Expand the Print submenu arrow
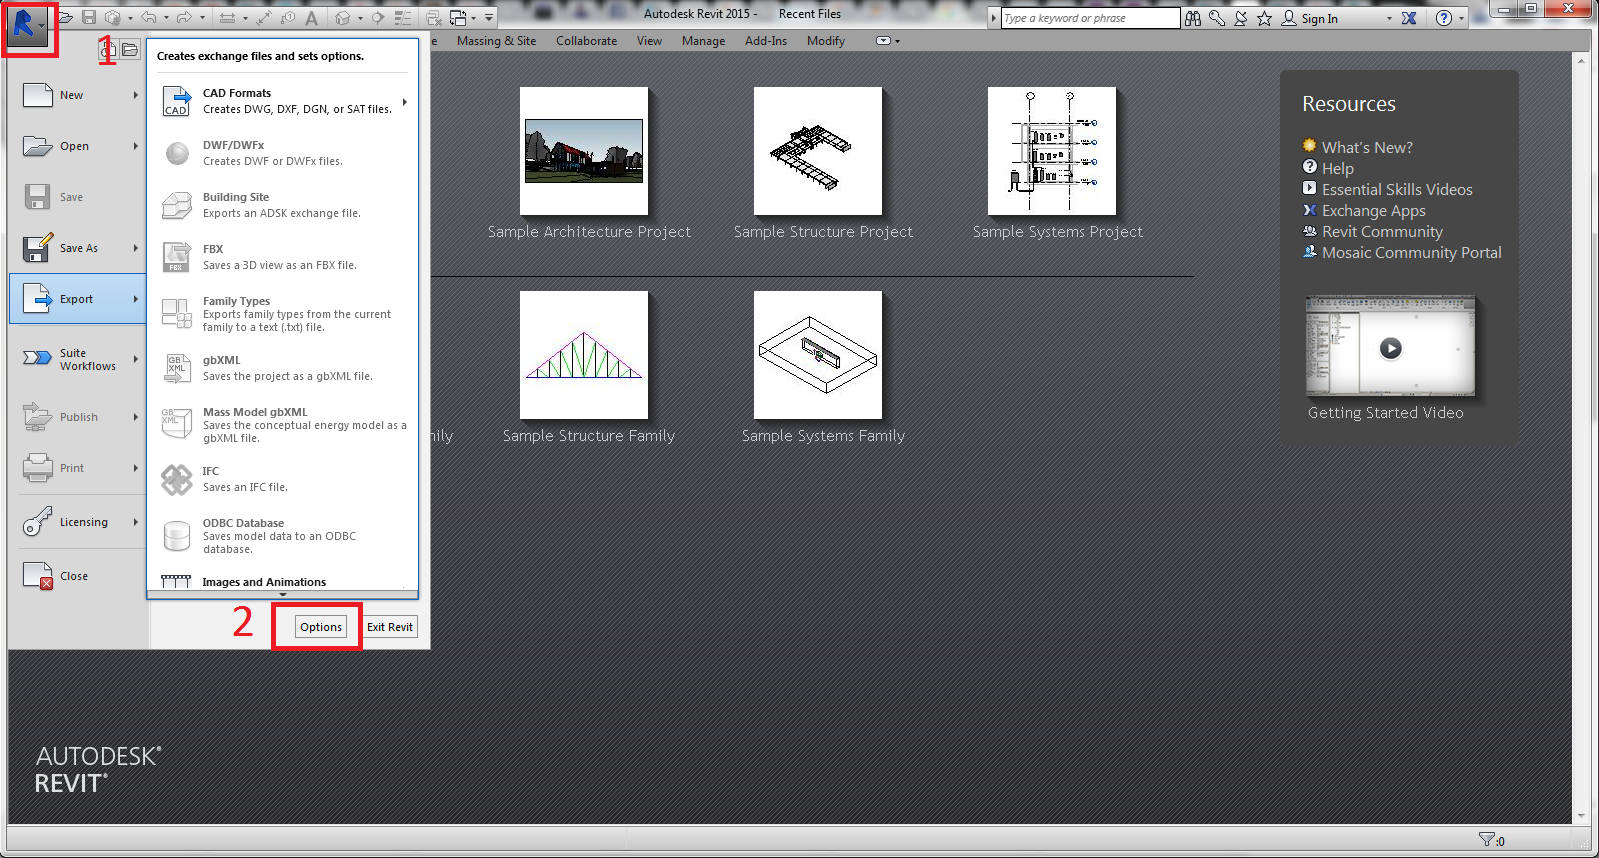 pos(136,468)
